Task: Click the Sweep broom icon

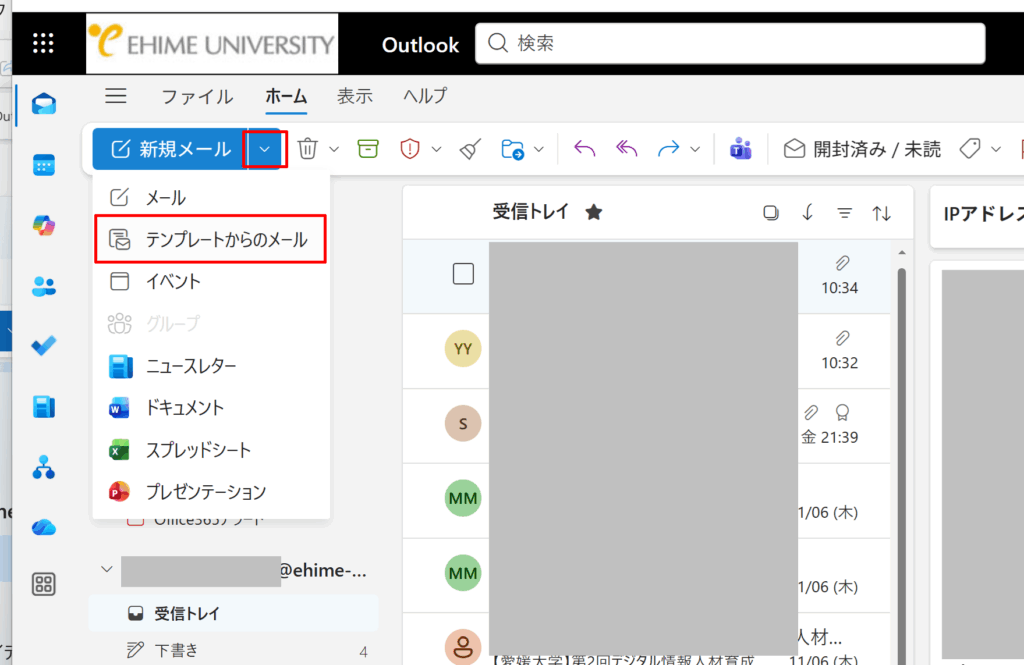Action: (x=470, y=149)
